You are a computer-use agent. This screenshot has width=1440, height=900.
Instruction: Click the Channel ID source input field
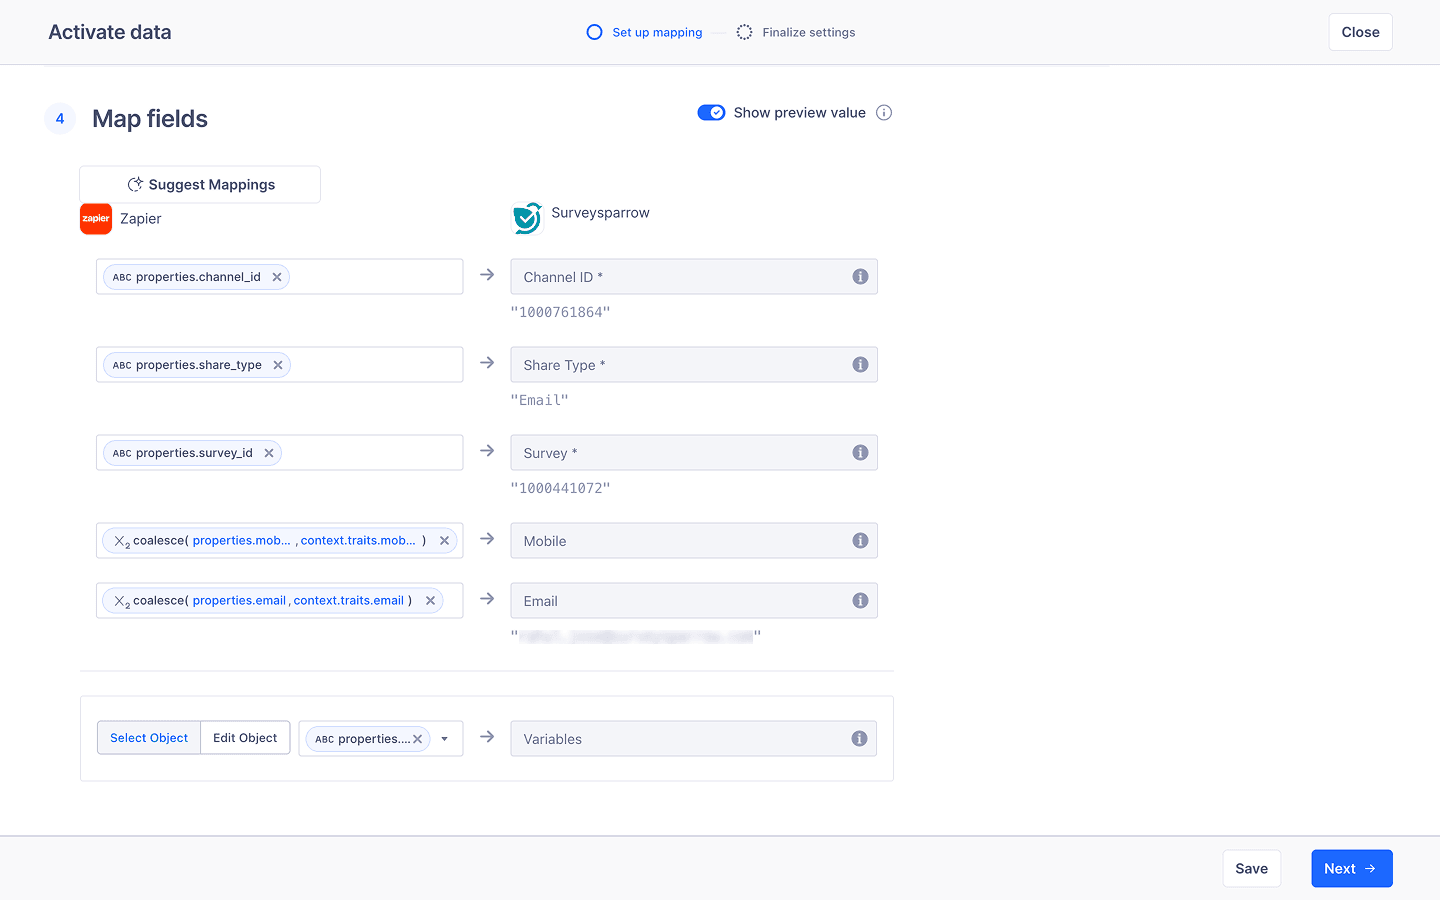point(279,277)
